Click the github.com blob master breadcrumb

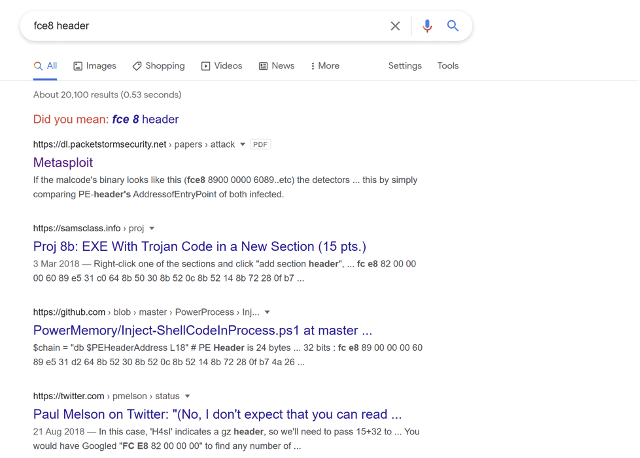pos(146,312)
